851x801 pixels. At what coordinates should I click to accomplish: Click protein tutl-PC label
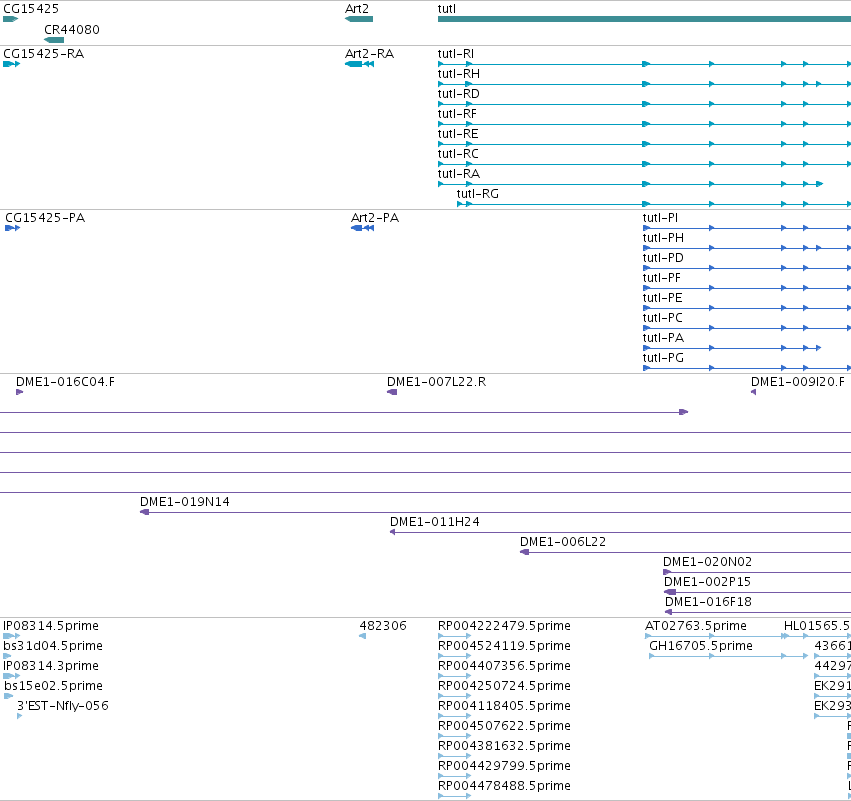pyautogui.click(x=663, y=318)
